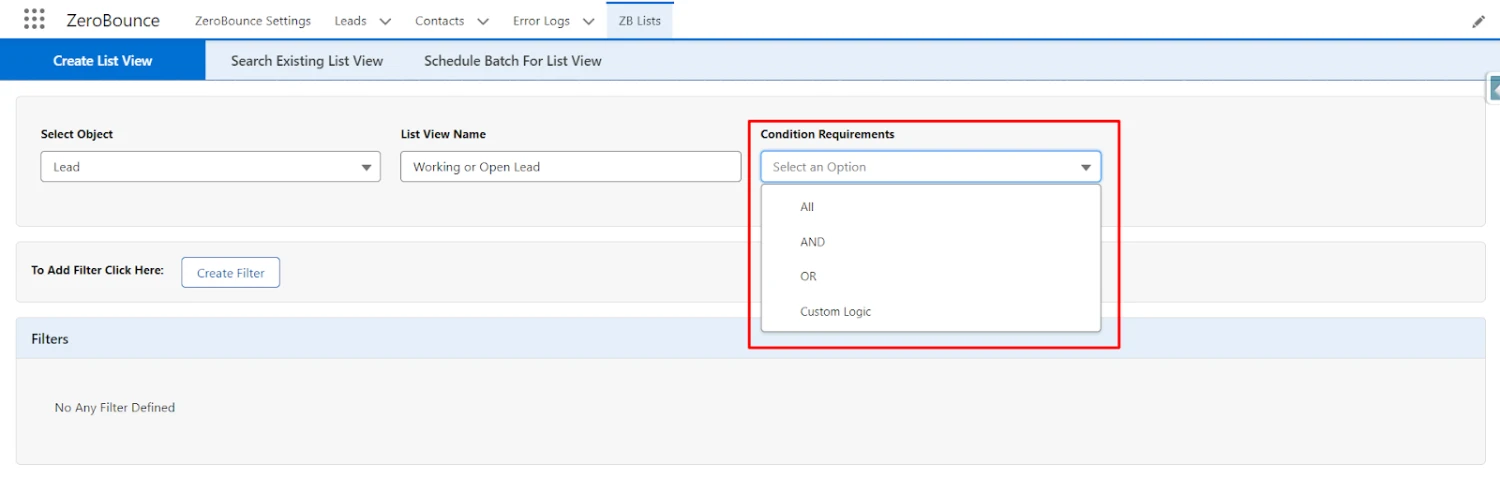The width and height of the screenshot is (1500, 479).
Task: Select the Custom Logic option
Action: (x=835, y=312)
